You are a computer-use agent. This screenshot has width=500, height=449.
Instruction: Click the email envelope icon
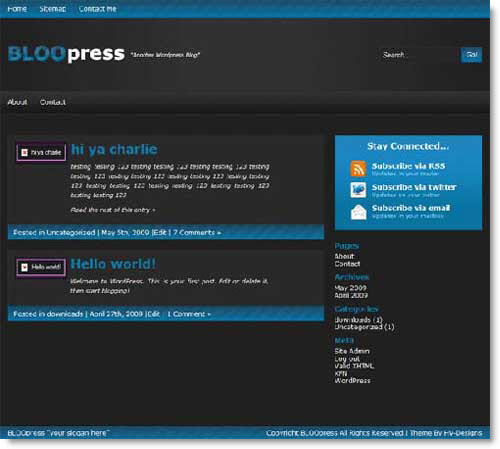pos(358,212)
